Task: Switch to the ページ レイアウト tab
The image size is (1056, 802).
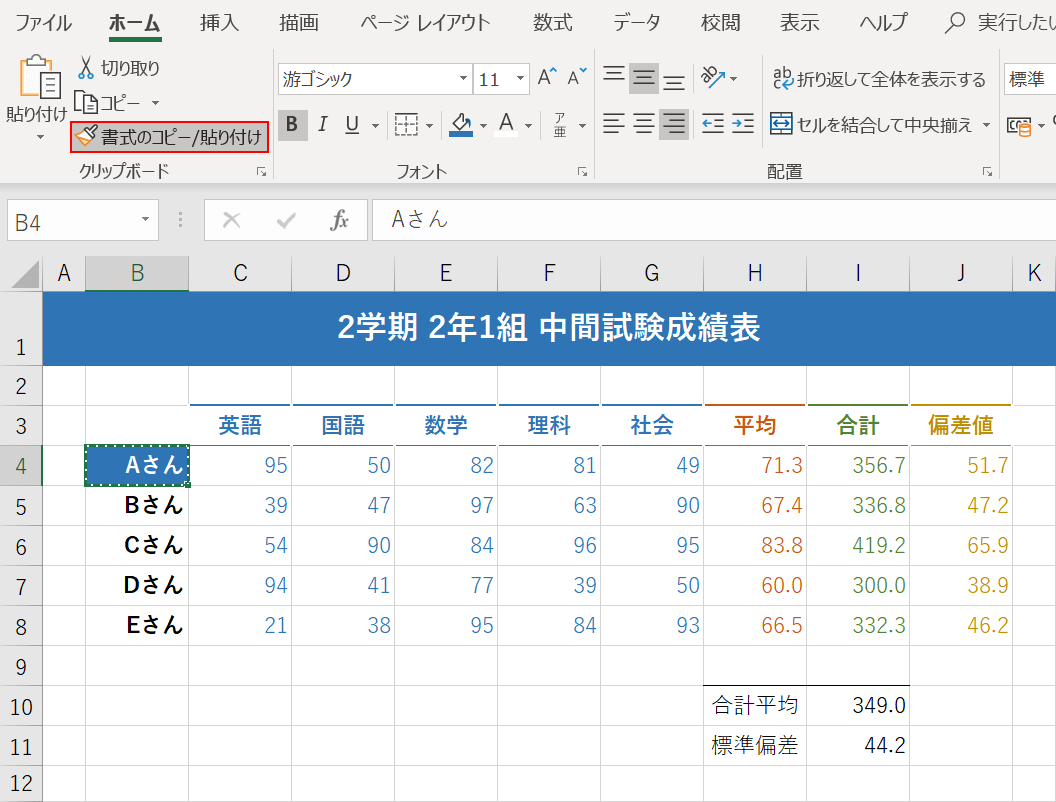Action: (425, 22)
